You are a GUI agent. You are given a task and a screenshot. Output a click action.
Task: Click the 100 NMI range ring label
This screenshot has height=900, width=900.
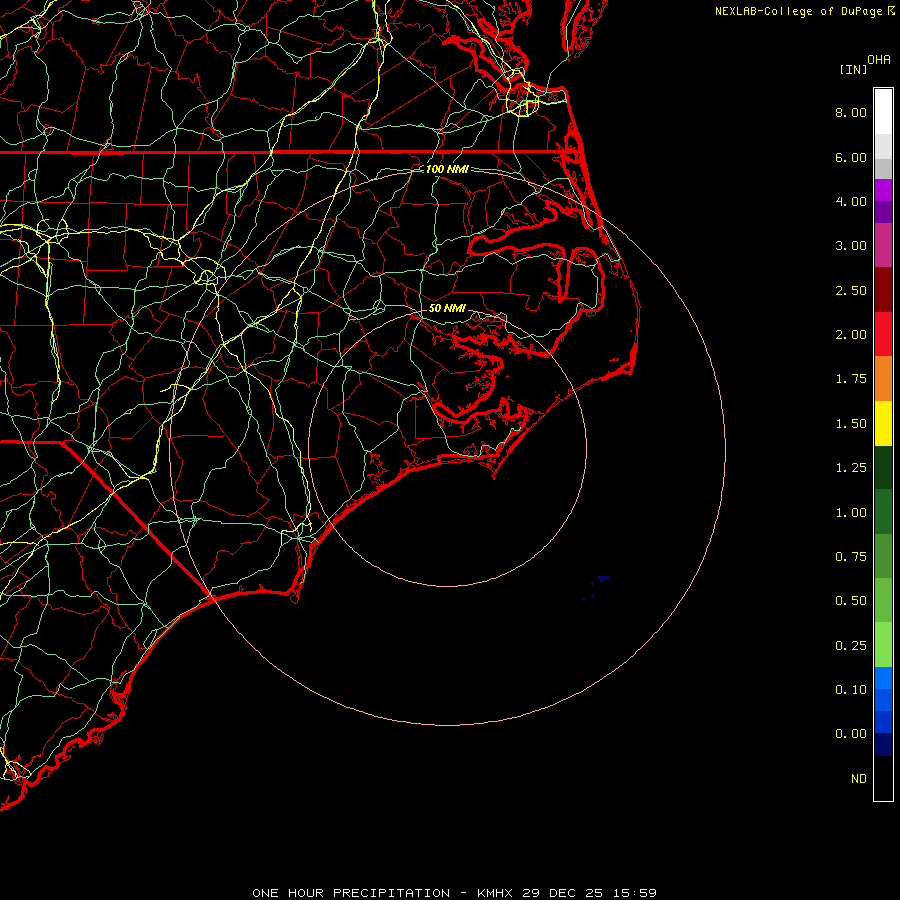click(x=447, y=169)
